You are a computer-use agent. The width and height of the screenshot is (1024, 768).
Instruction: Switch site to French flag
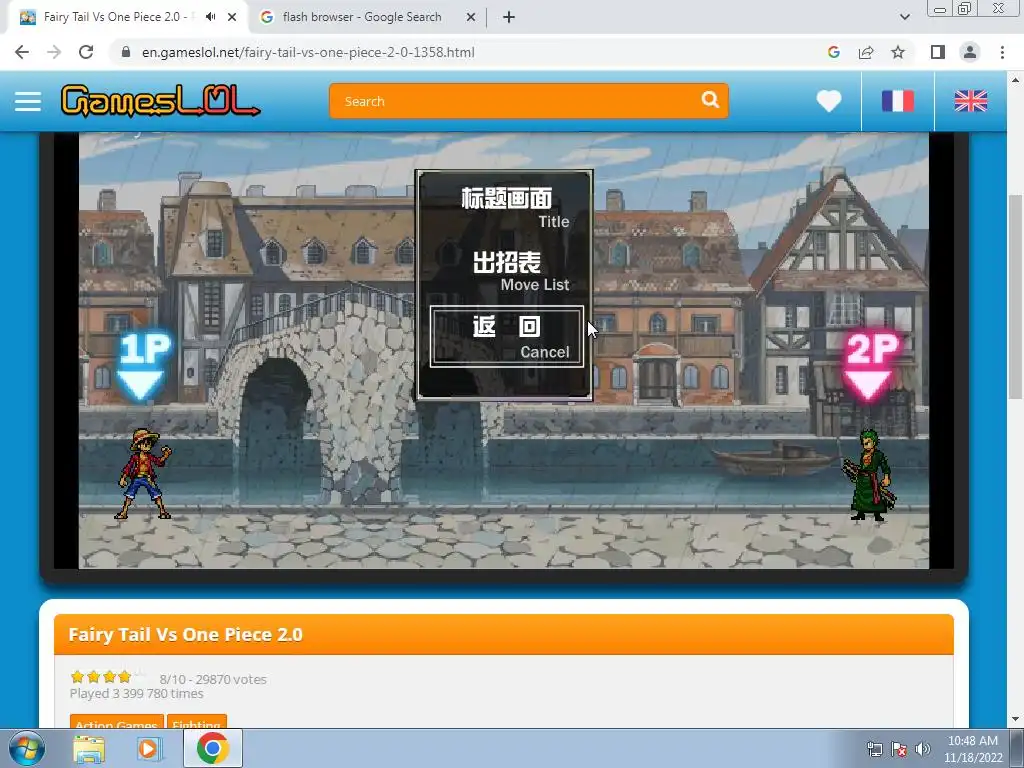click(x=898, y=101)
